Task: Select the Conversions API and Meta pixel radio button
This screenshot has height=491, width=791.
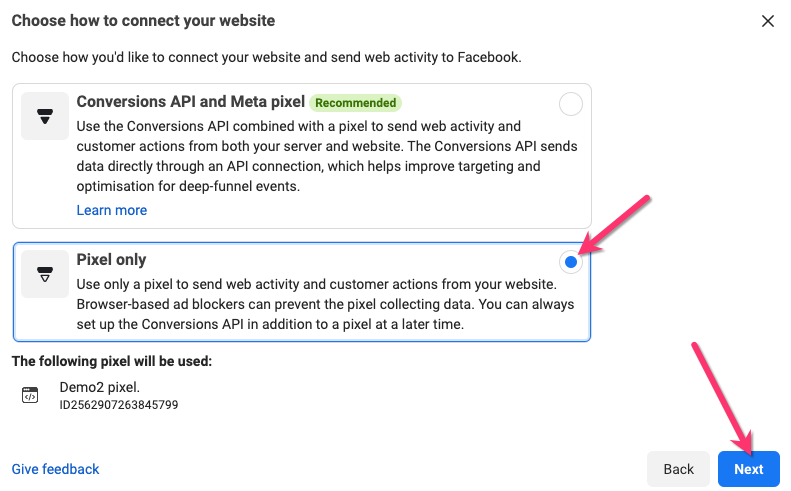Action: tap(570, 104)
